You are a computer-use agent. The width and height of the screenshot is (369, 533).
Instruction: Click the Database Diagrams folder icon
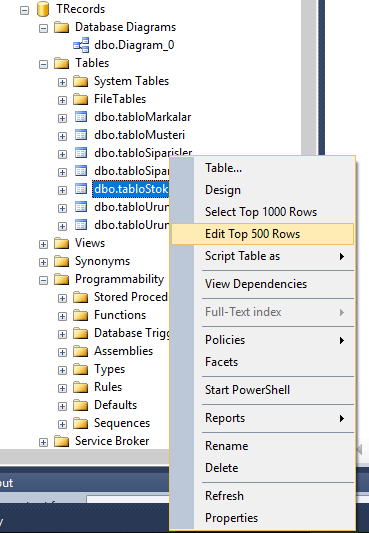(x=62, y=27)
